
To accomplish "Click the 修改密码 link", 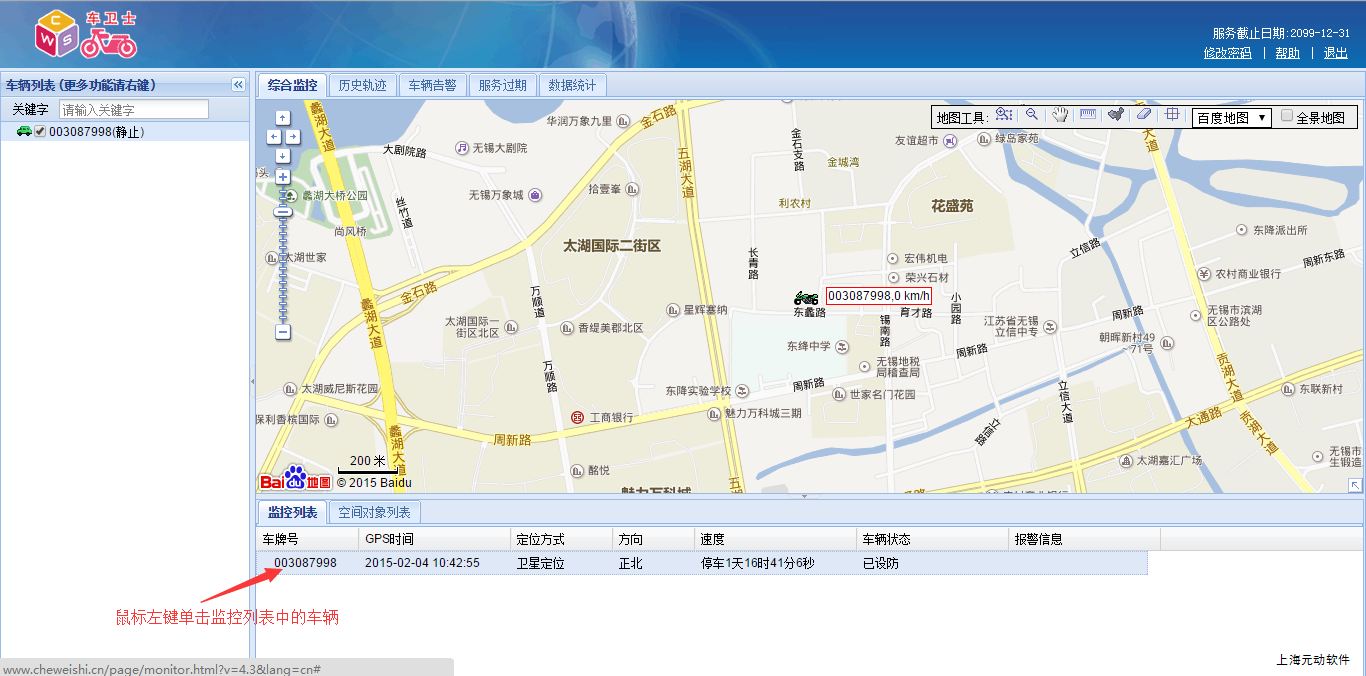I will [x=1227, y=53].
